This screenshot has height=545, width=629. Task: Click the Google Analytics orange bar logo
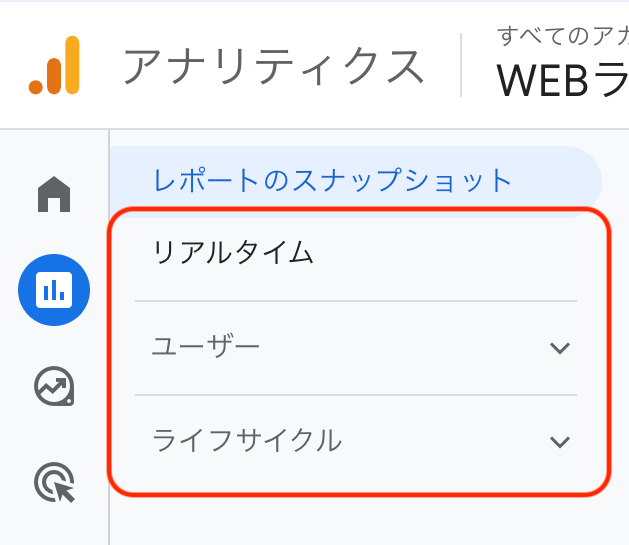tap(54, 65)
